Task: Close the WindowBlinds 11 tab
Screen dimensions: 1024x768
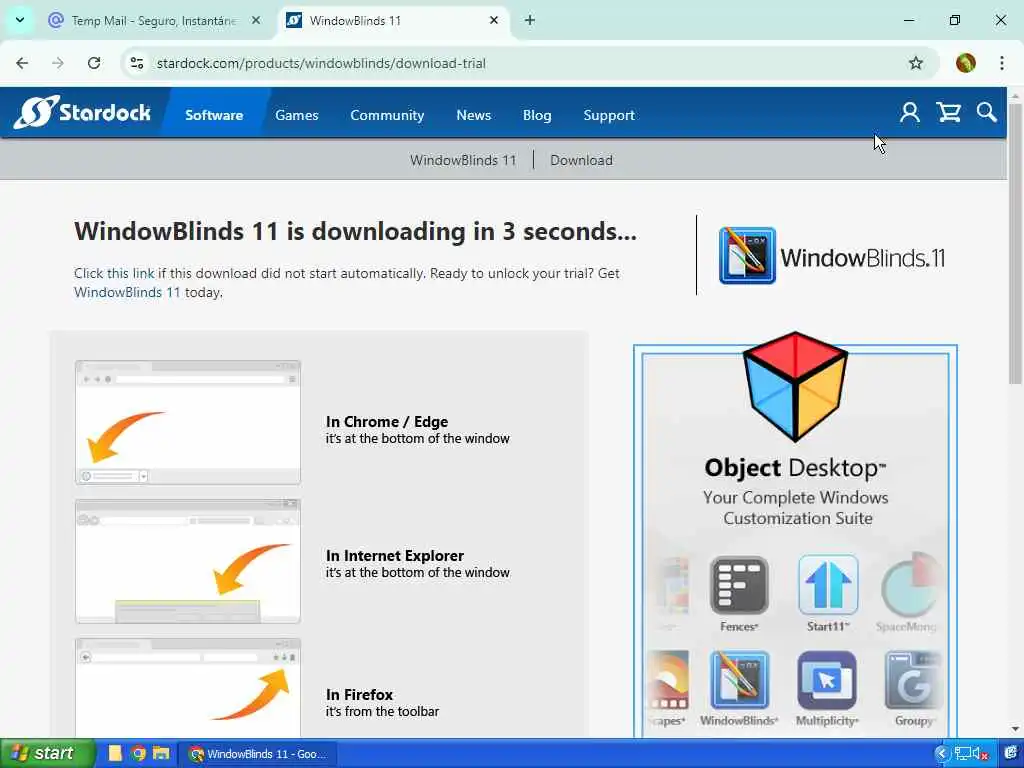Action: click(494, 21)
